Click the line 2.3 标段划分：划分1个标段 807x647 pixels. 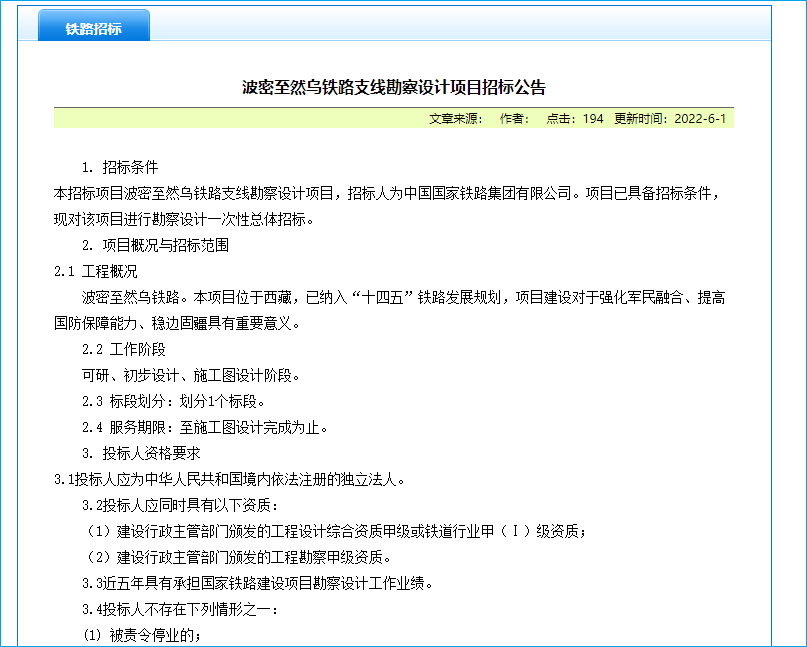coord(174,401)
